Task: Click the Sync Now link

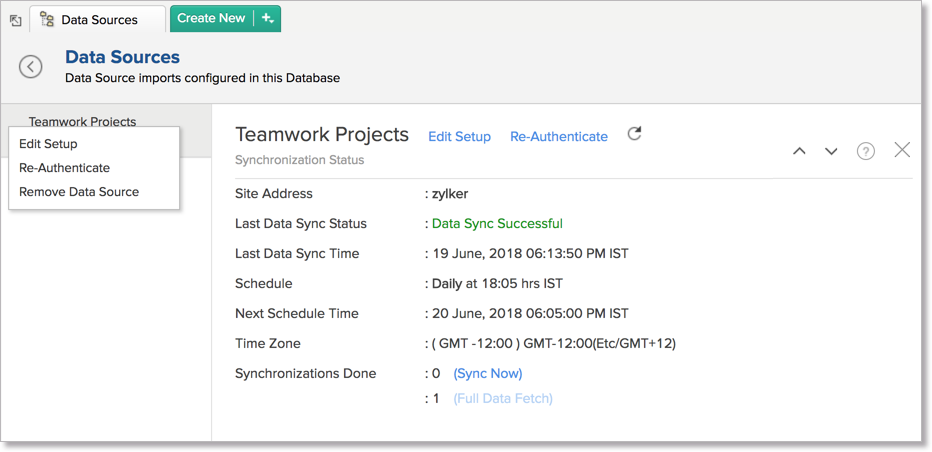Action: coord(488,373)
